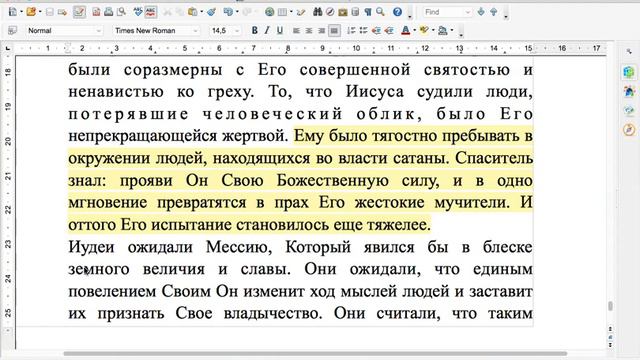Viewport: 640px width, 360px height.
Task: Apply paragraph background color with the bucket icon
Action: (443, 31)
